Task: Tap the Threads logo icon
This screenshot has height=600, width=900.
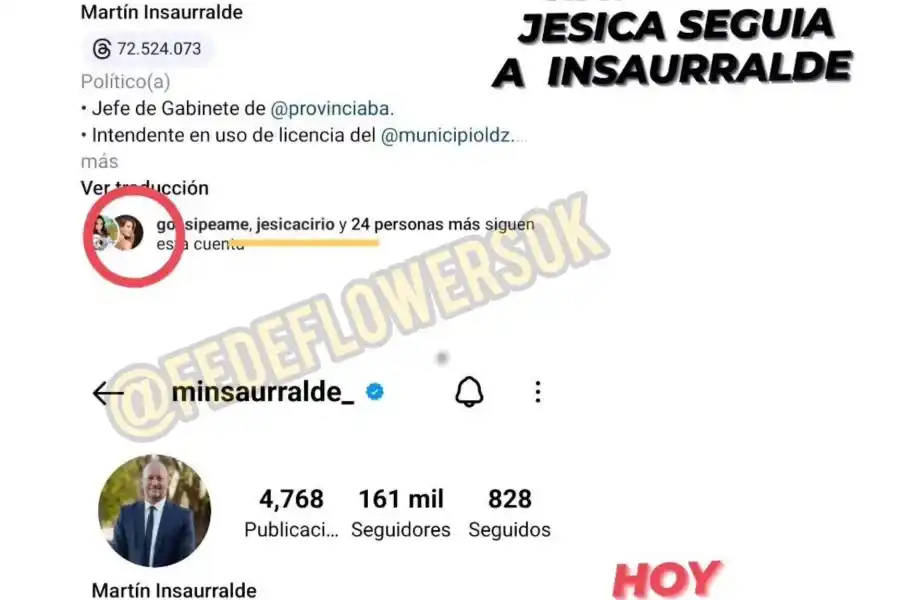Action: click(102, 49)
